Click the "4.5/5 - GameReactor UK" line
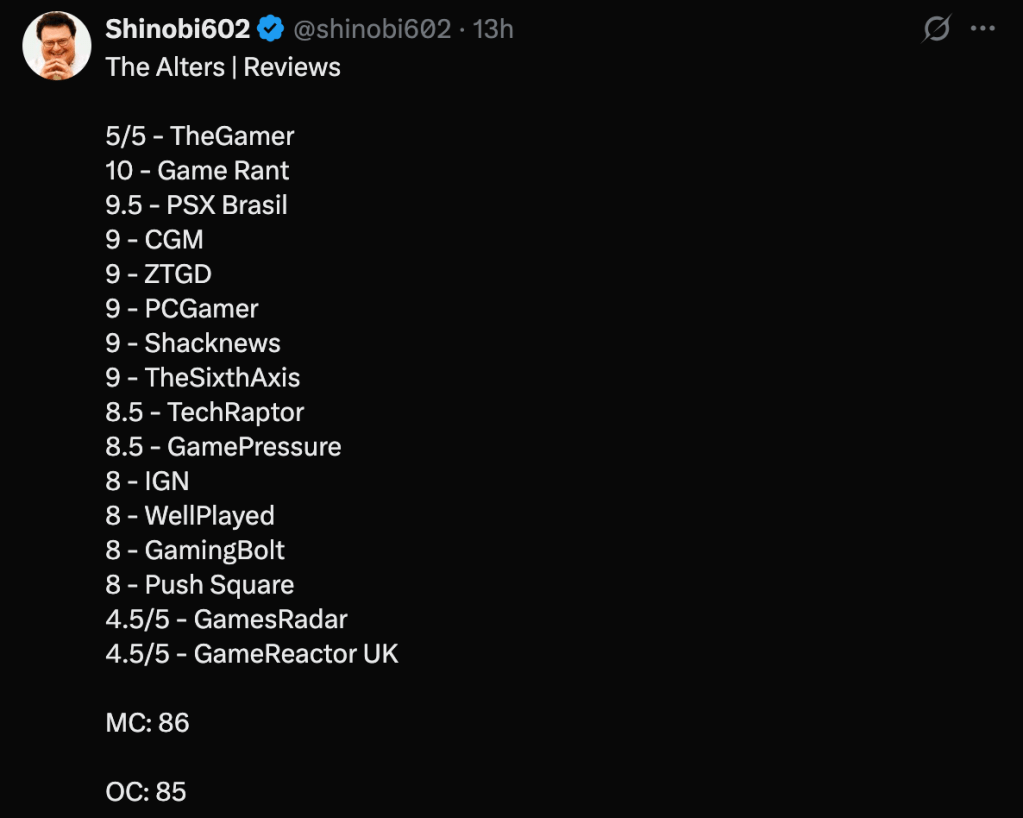Image resolution: width=1023 pixels, height=818 pixels. (x=252, y=654)
